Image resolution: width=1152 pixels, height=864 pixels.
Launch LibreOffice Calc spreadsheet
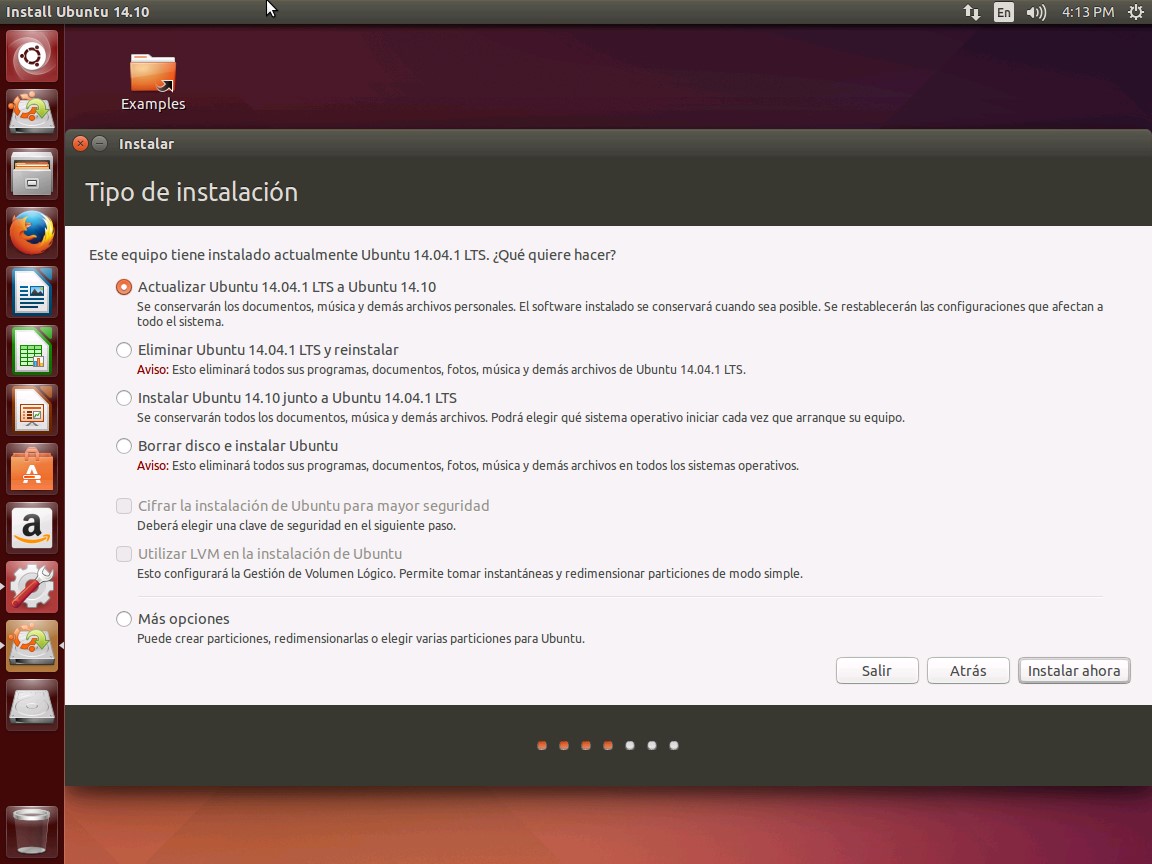[x=32, y=350]
